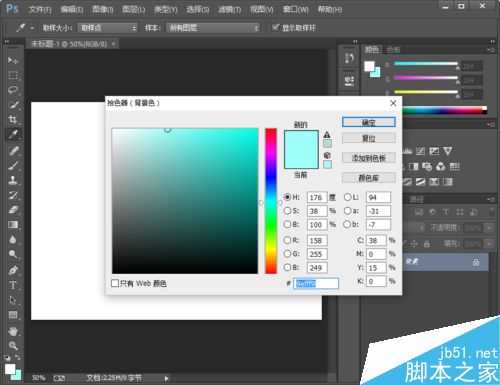
Task: Open the Layers panel flyout menu
Action: (490, 199)
